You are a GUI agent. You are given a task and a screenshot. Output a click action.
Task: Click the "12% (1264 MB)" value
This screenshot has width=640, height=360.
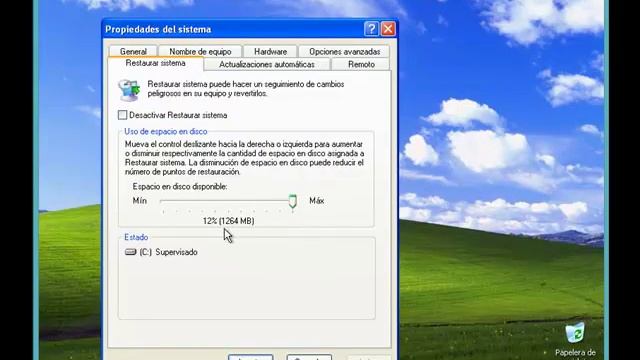click(229, 221)
